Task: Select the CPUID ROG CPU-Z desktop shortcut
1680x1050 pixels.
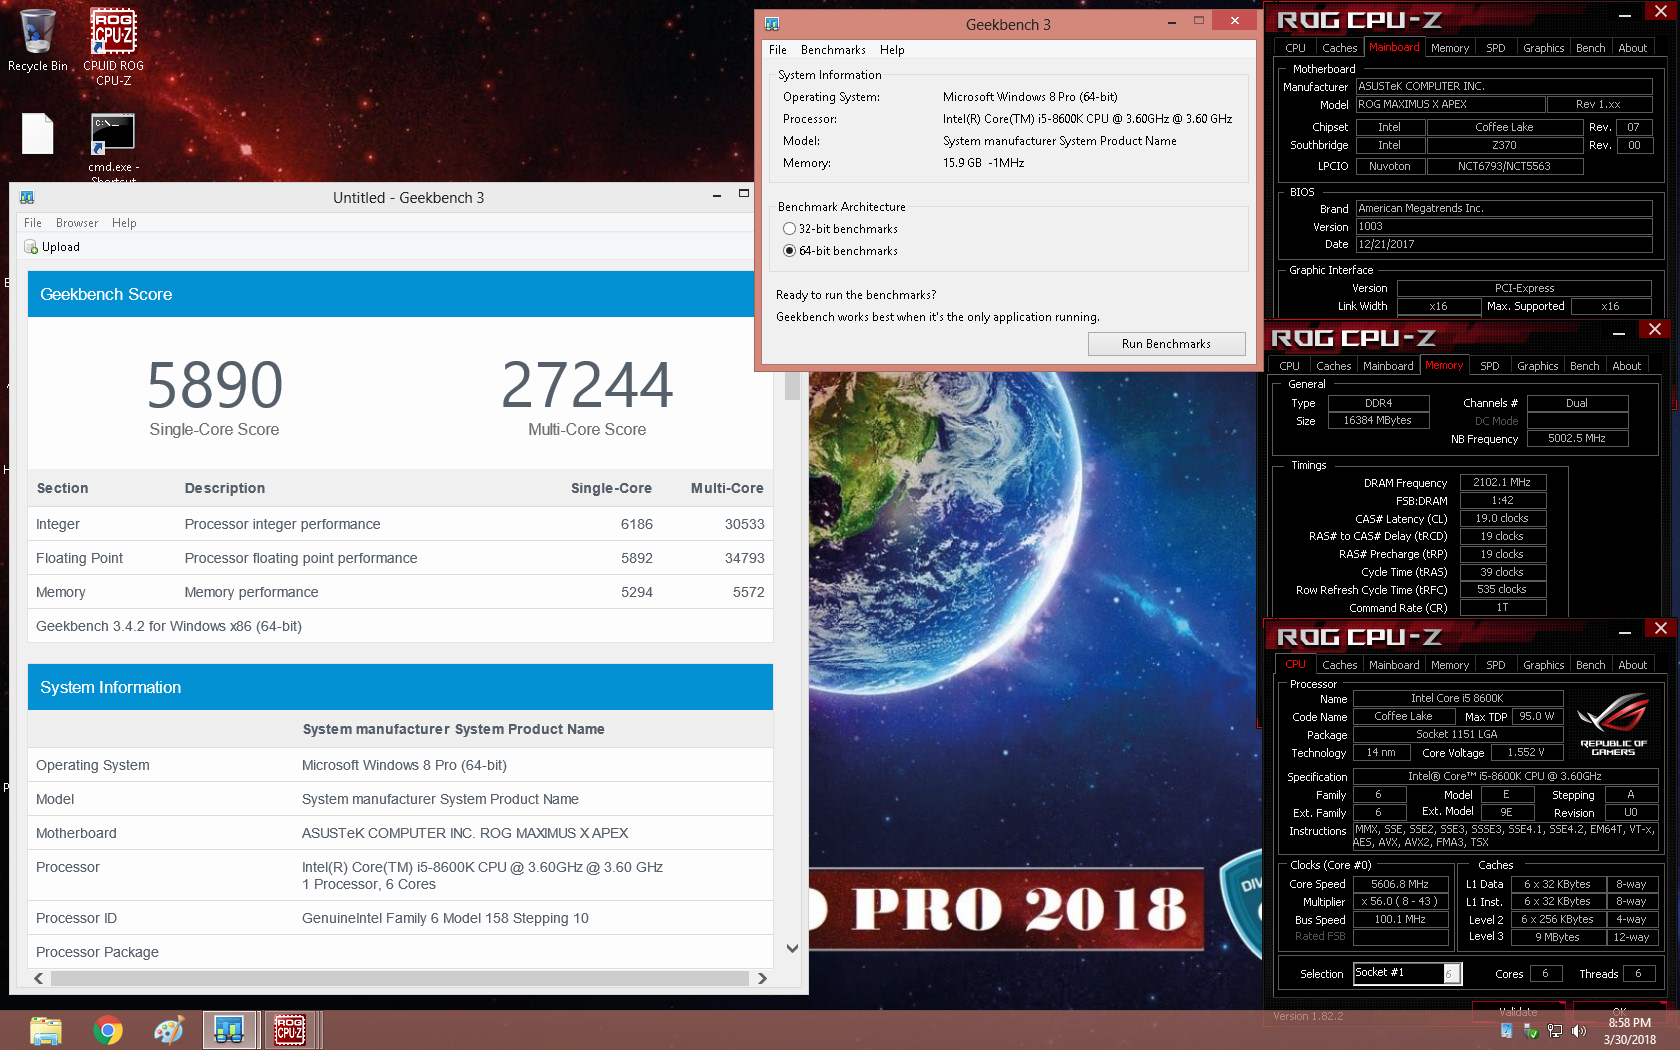Action: click(x=113, y=46)
